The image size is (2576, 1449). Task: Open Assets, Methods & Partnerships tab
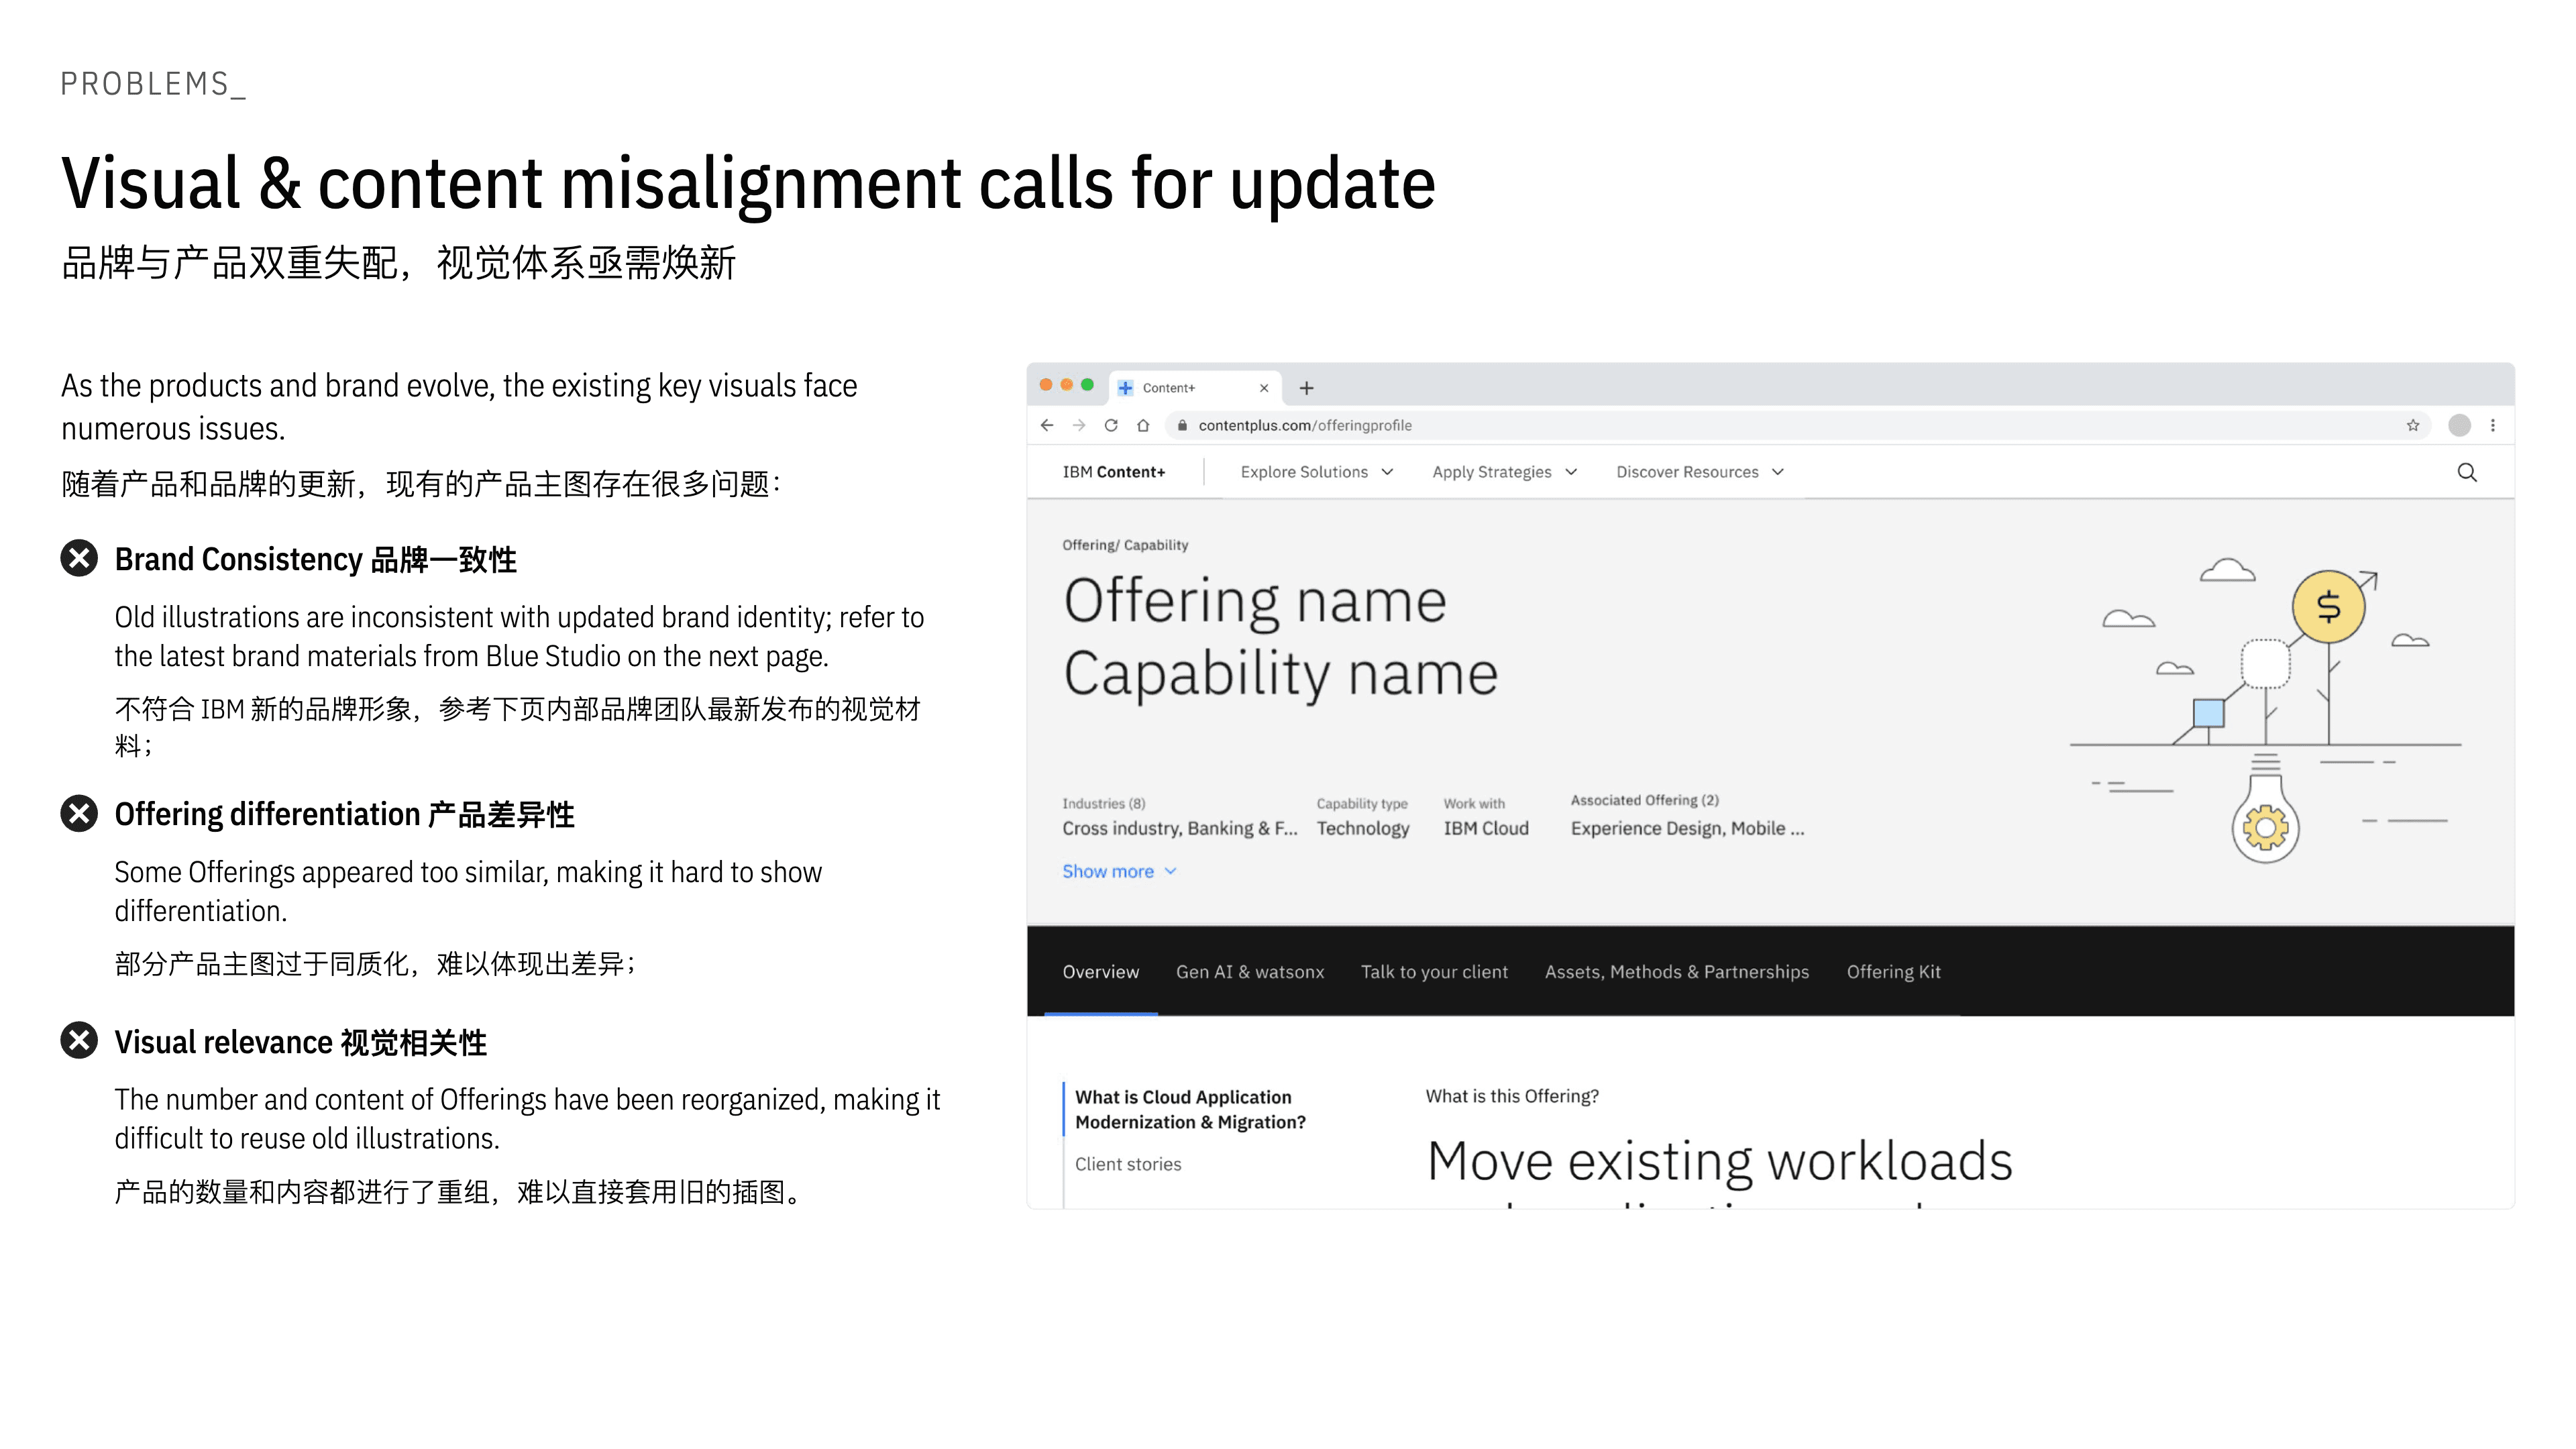pyautogui.click(x=1676, y=971)
